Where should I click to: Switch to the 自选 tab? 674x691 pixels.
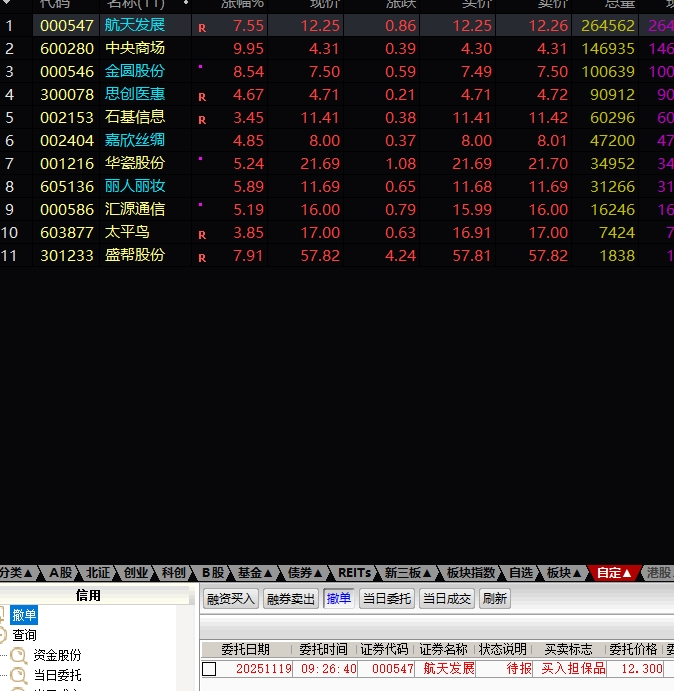521,573
